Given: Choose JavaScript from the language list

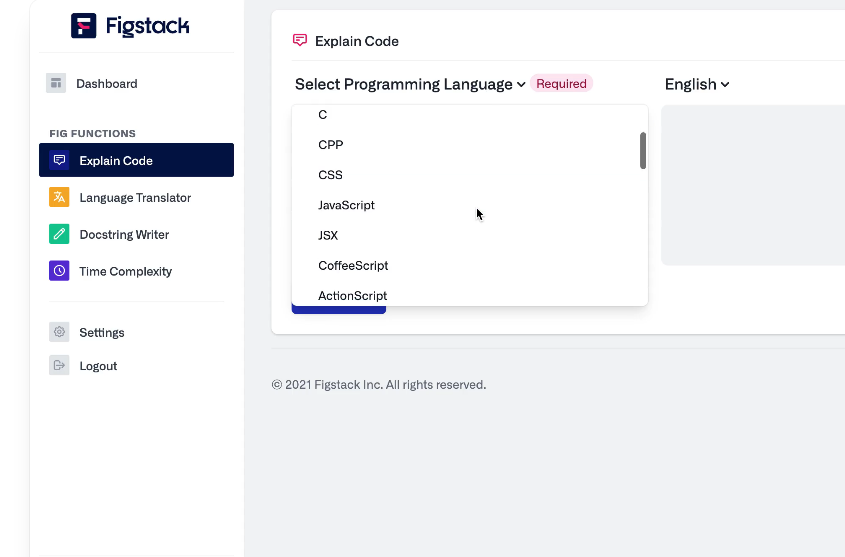Looking at the screenshot, I should click(346, 205).
